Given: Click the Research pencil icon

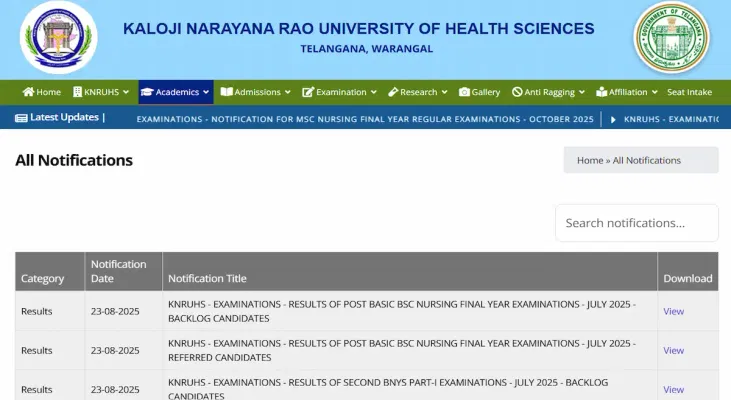Looking at the screenshot, I should [x=393, y=92].
